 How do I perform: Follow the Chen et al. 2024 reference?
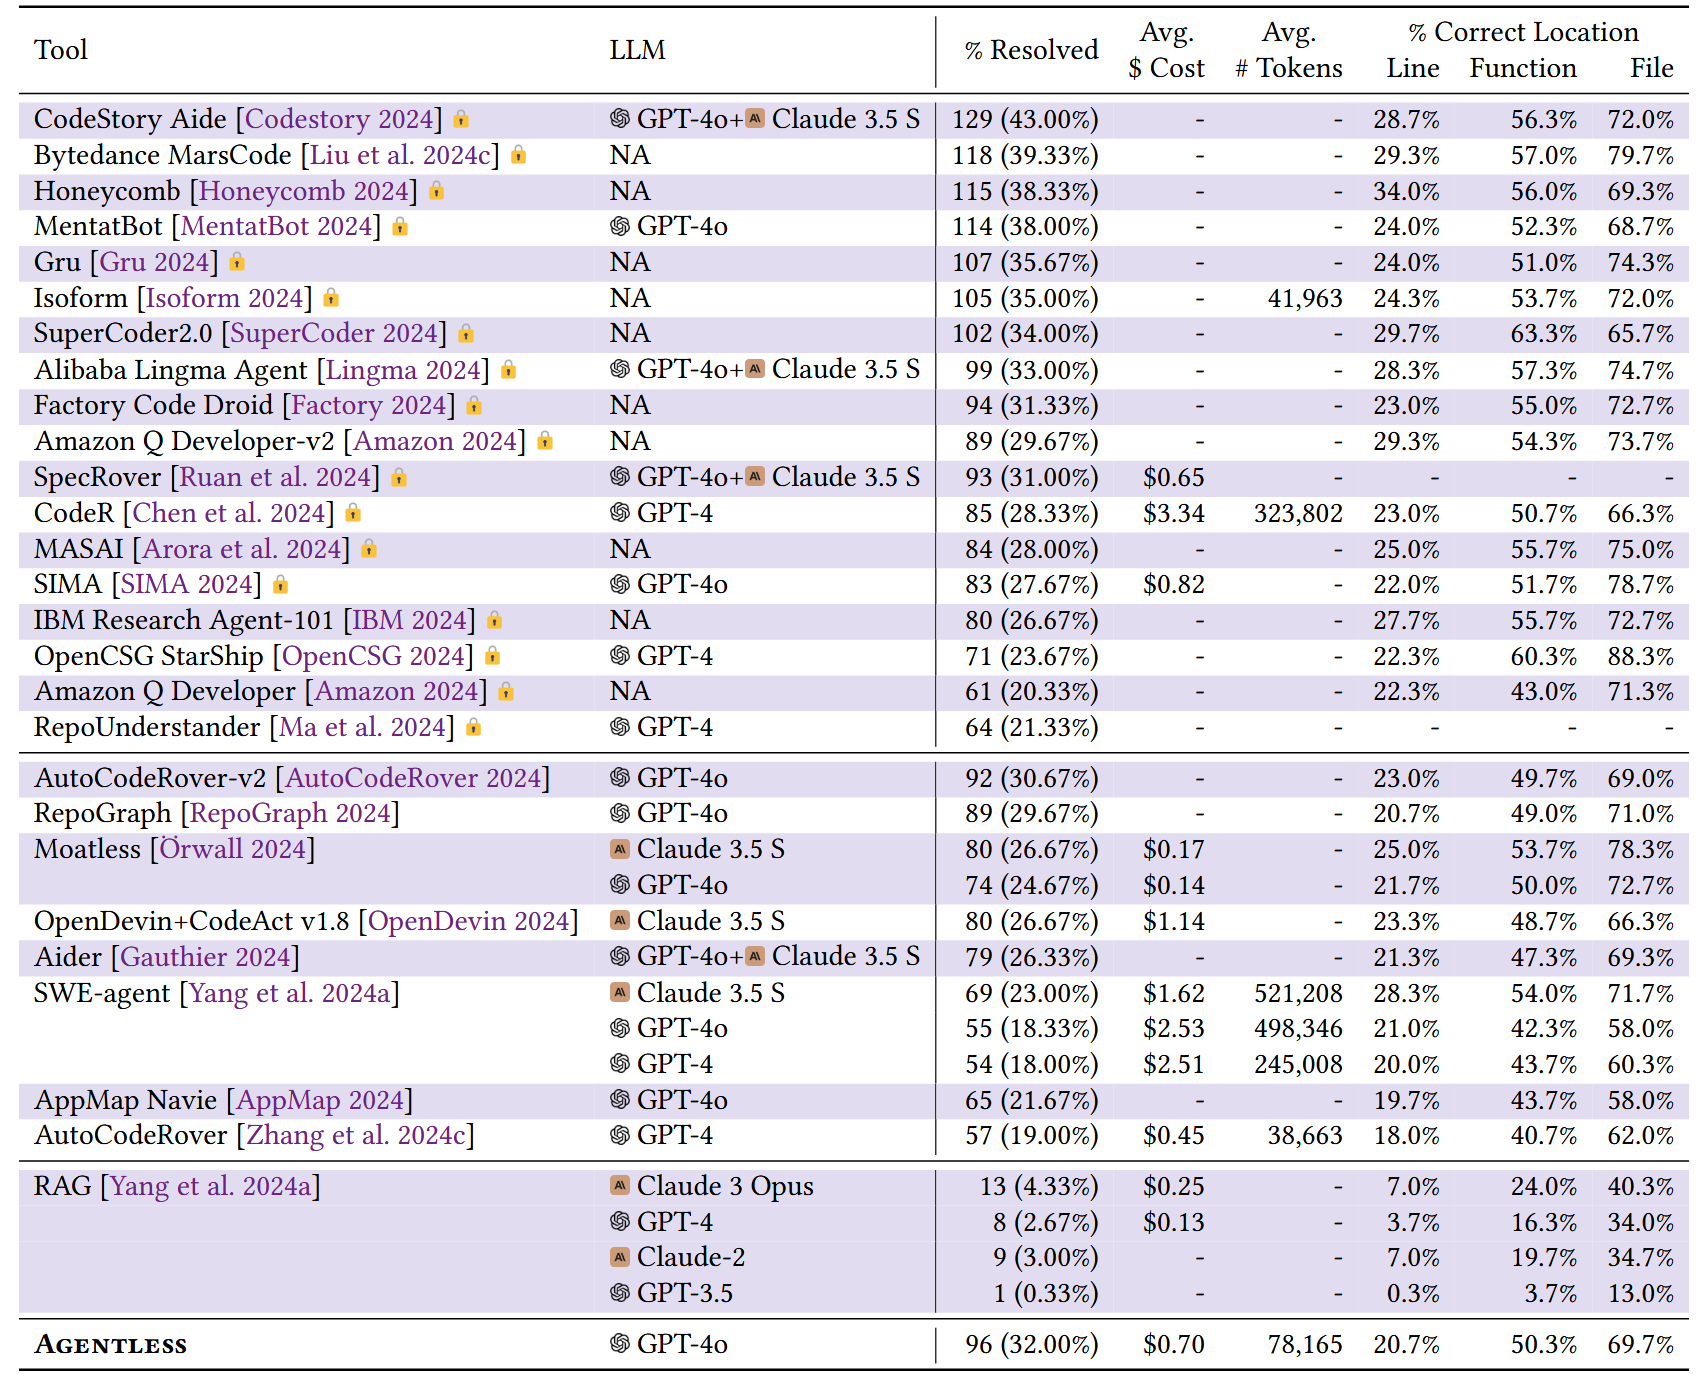click(229, 513)
